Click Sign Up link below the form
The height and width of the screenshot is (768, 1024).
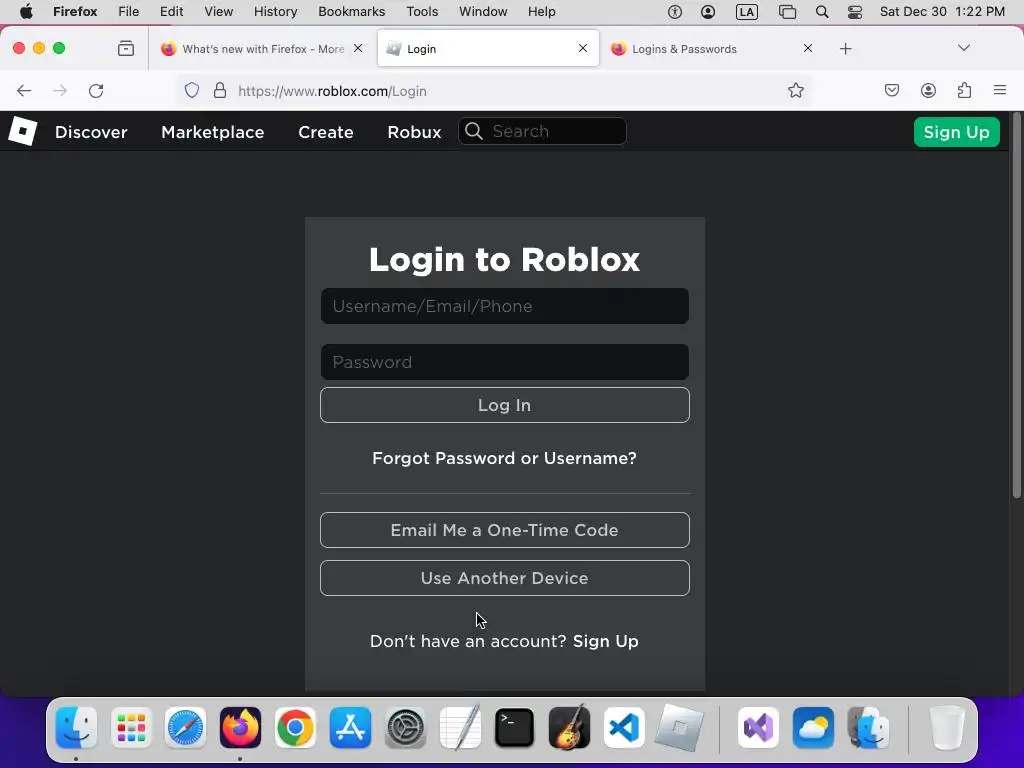tap(605, 641)
